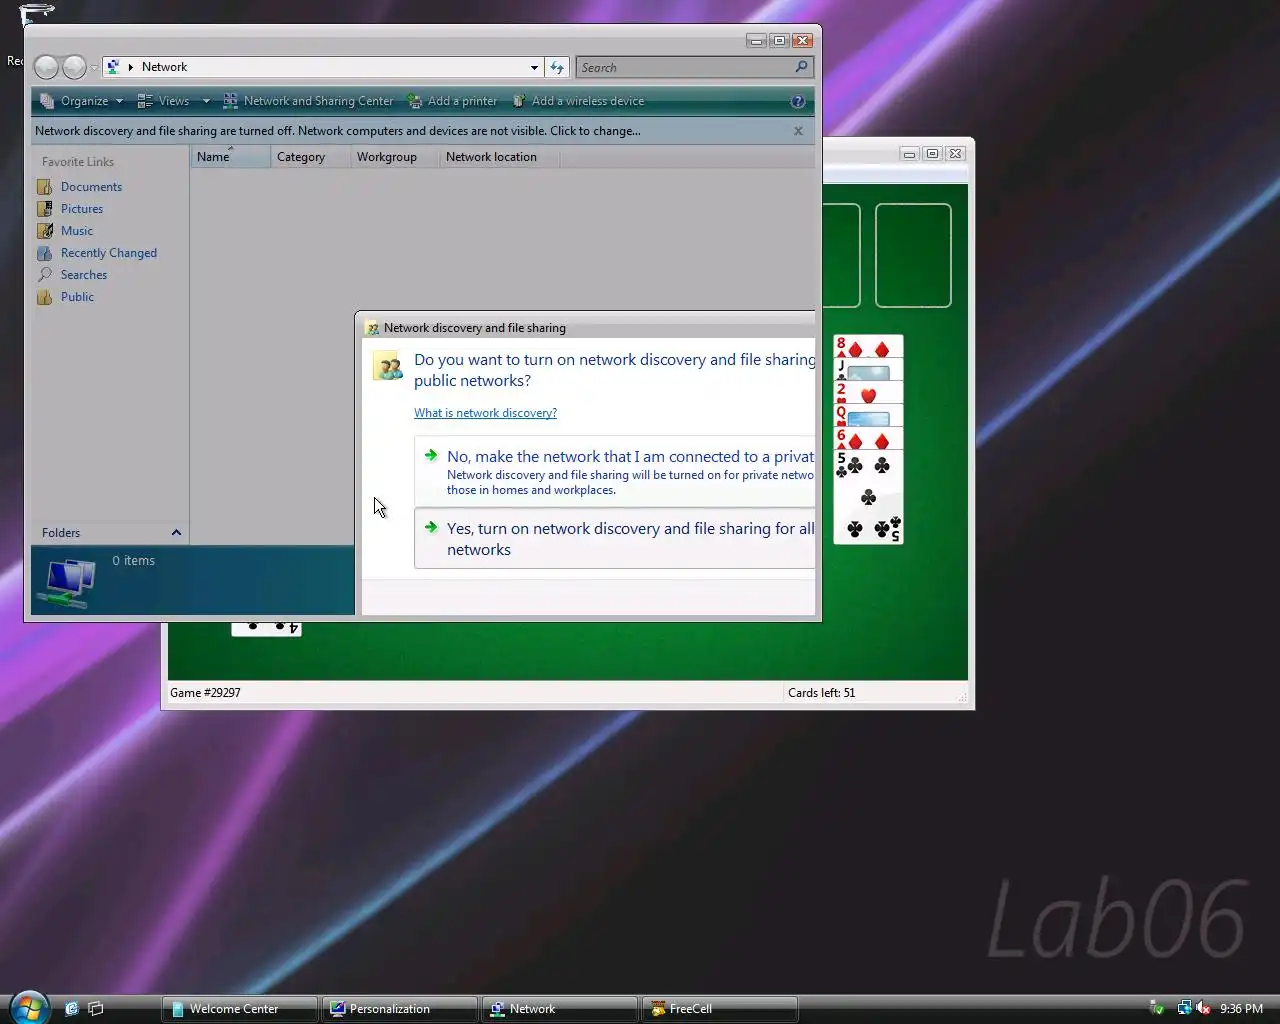
Task: Expand the Folders pane chevron
Action: [x=176, y=533]
